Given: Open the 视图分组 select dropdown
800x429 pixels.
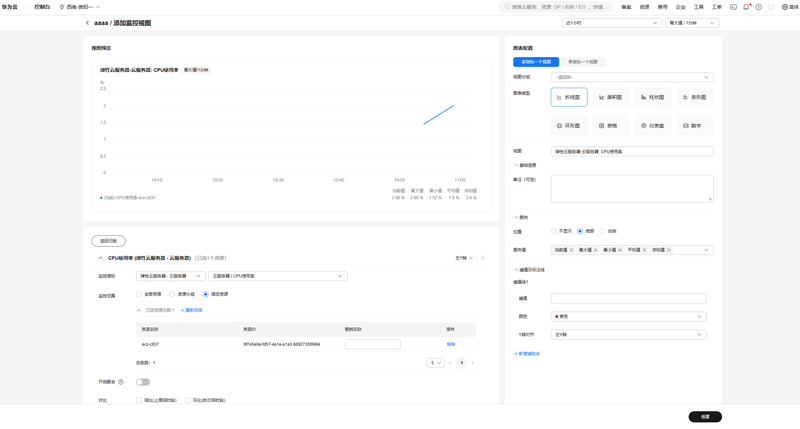Looking at the screenshot, I should click(x=632, y=77).
